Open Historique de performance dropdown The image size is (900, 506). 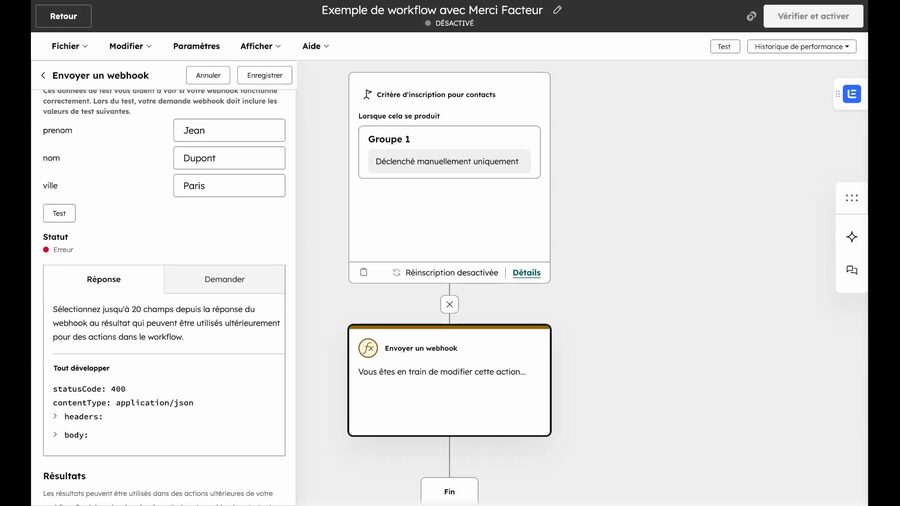pyautogui.click(x=801, y=46)
